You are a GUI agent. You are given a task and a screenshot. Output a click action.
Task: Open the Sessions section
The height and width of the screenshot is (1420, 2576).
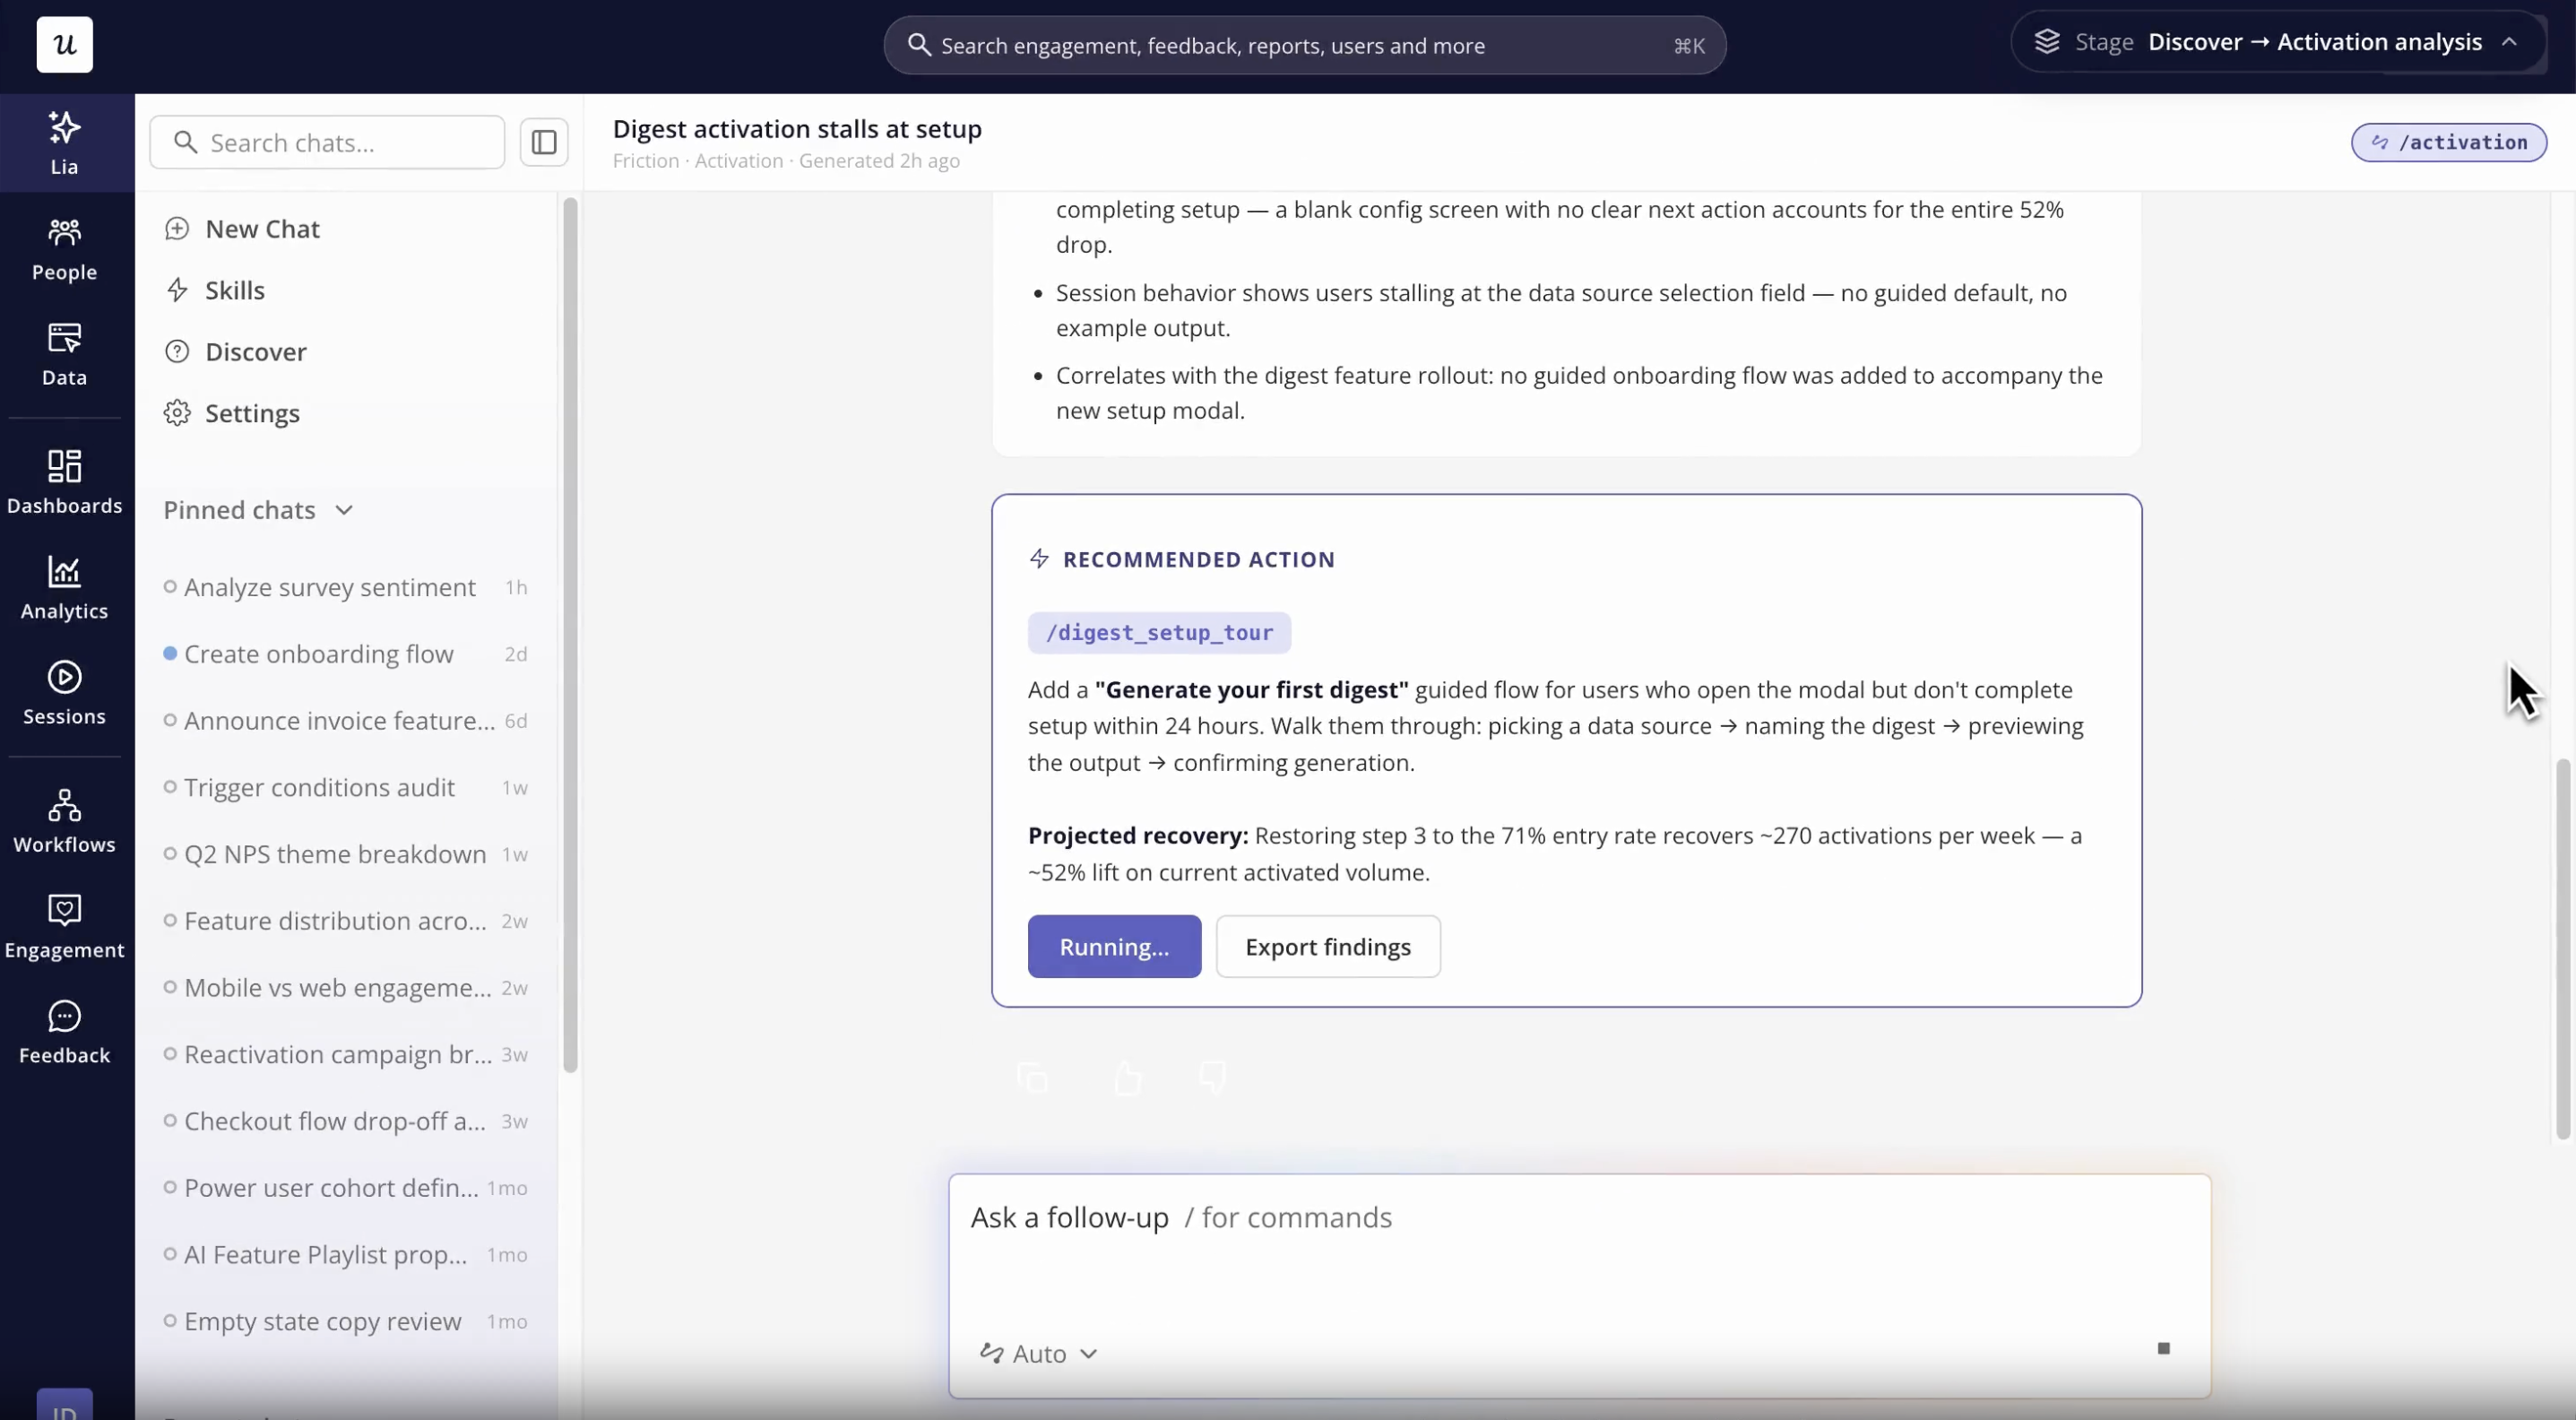[65, 693]
